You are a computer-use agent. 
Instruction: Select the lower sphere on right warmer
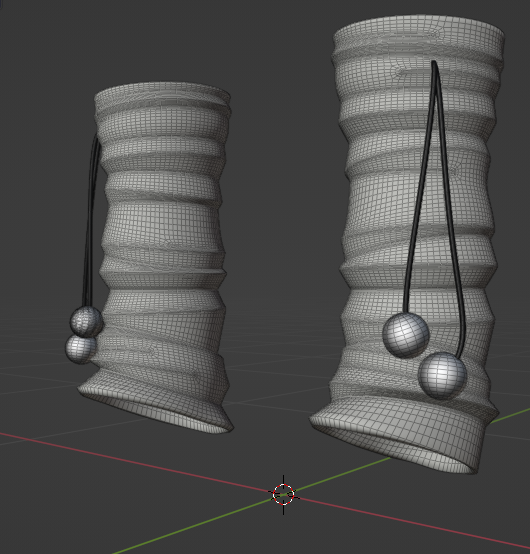(442, 376)
